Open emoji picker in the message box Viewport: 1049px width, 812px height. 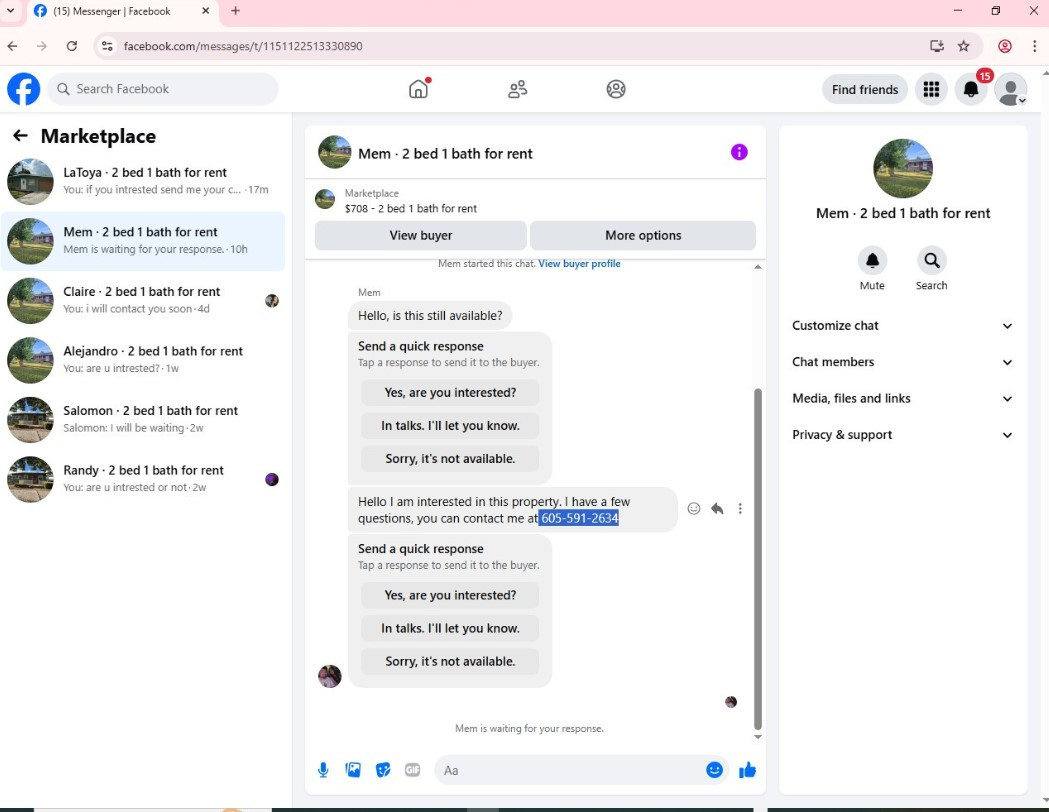714,770
